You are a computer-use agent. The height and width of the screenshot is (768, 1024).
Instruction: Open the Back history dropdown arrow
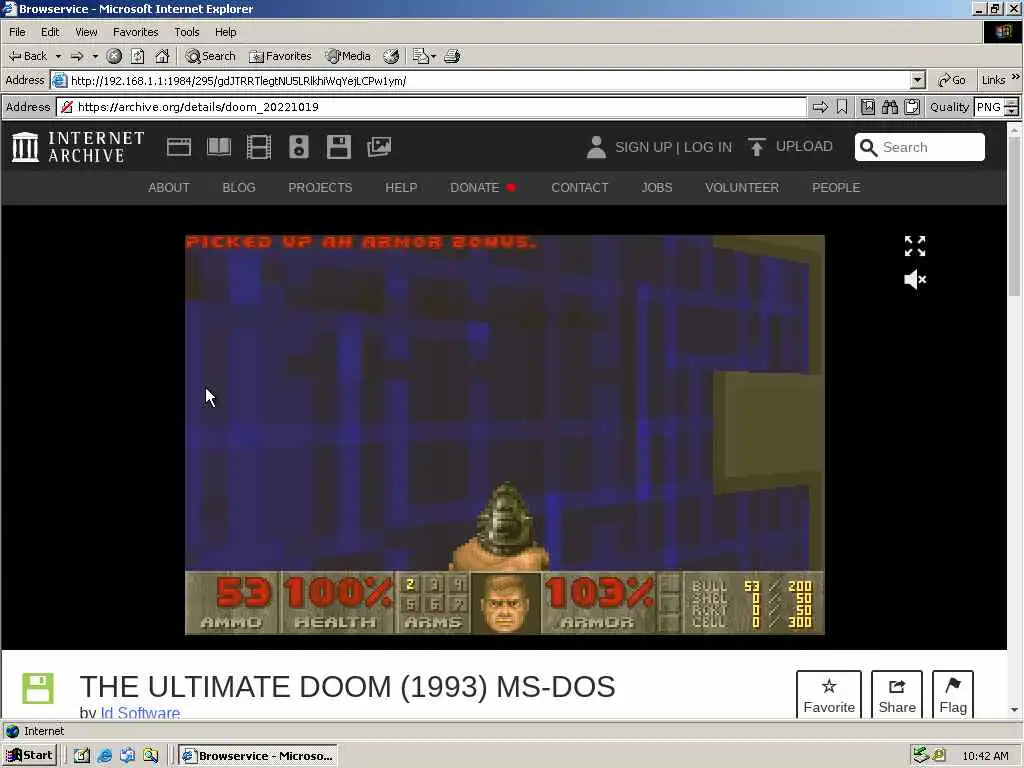[x=58, y=56]
